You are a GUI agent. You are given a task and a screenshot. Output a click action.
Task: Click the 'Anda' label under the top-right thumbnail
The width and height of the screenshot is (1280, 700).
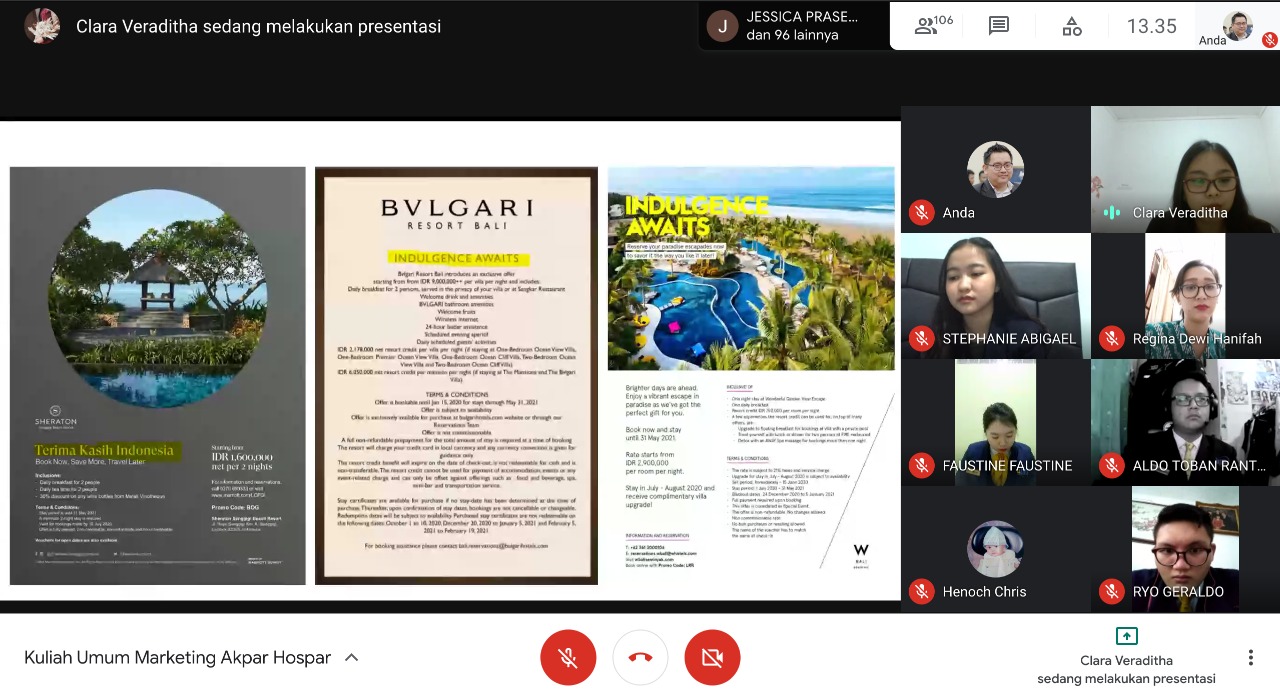(1212, 41)
